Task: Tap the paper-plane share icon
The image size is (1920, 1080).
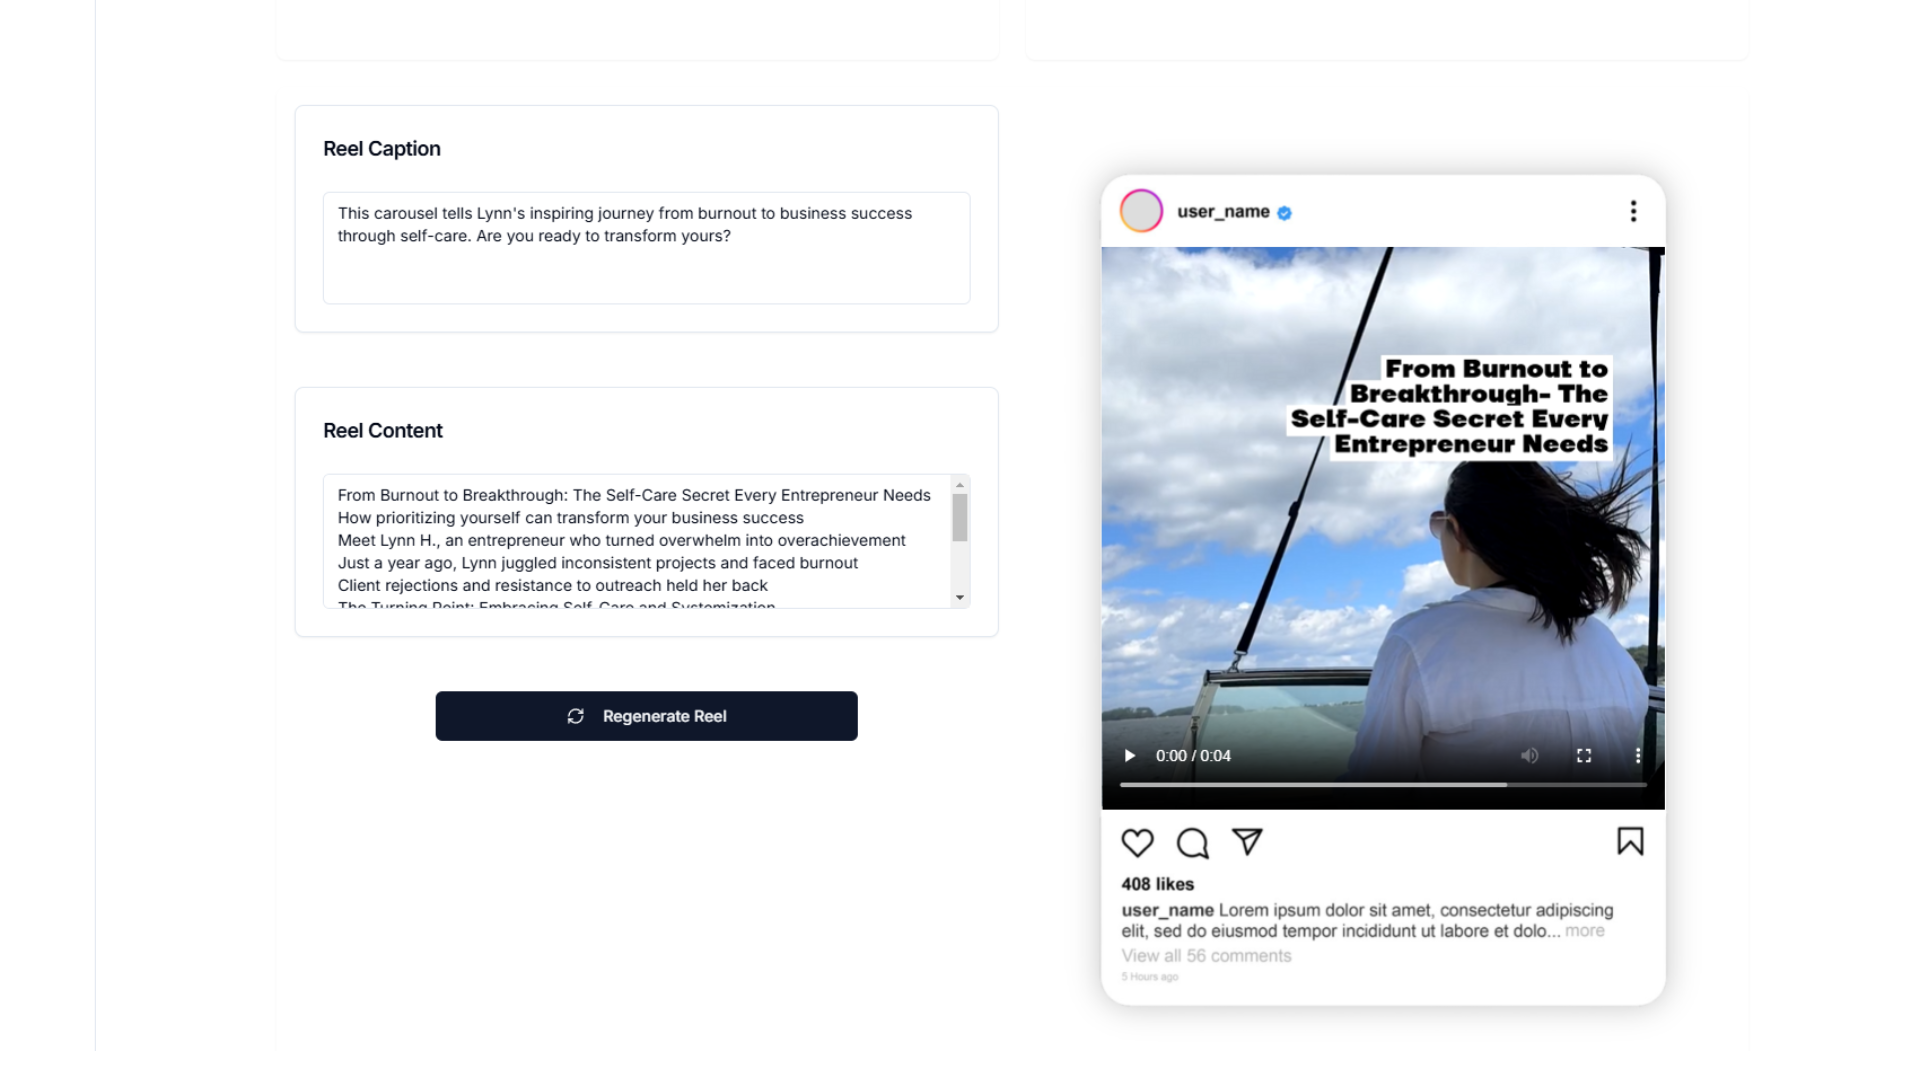Action: click(1247, 842)
